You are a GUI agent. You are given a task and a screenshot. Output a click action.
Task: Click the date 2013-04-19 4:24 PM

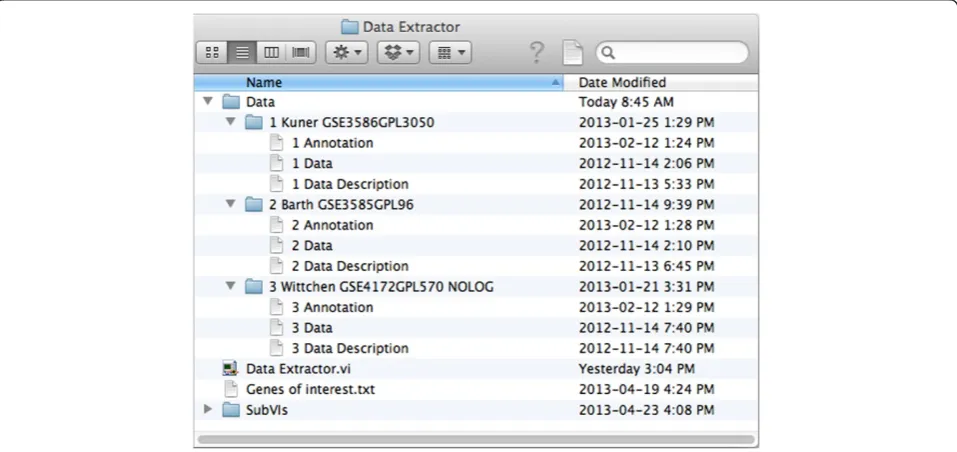pos(646,389)
